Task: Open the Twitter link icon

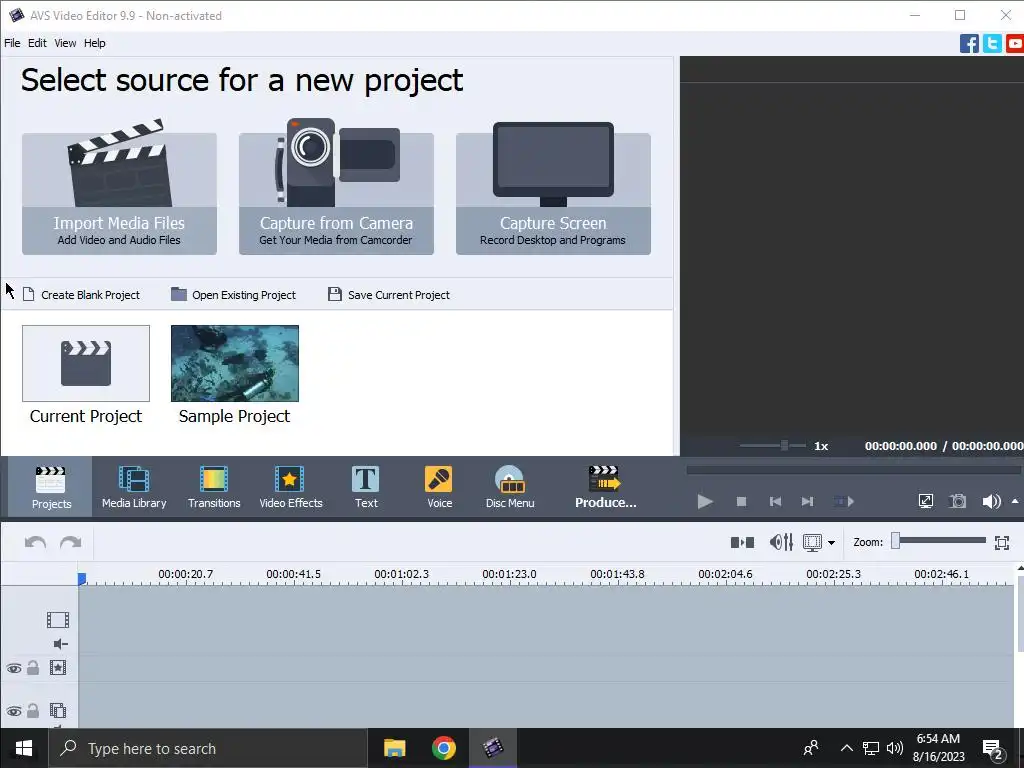Action: click(x=992, y=44)
